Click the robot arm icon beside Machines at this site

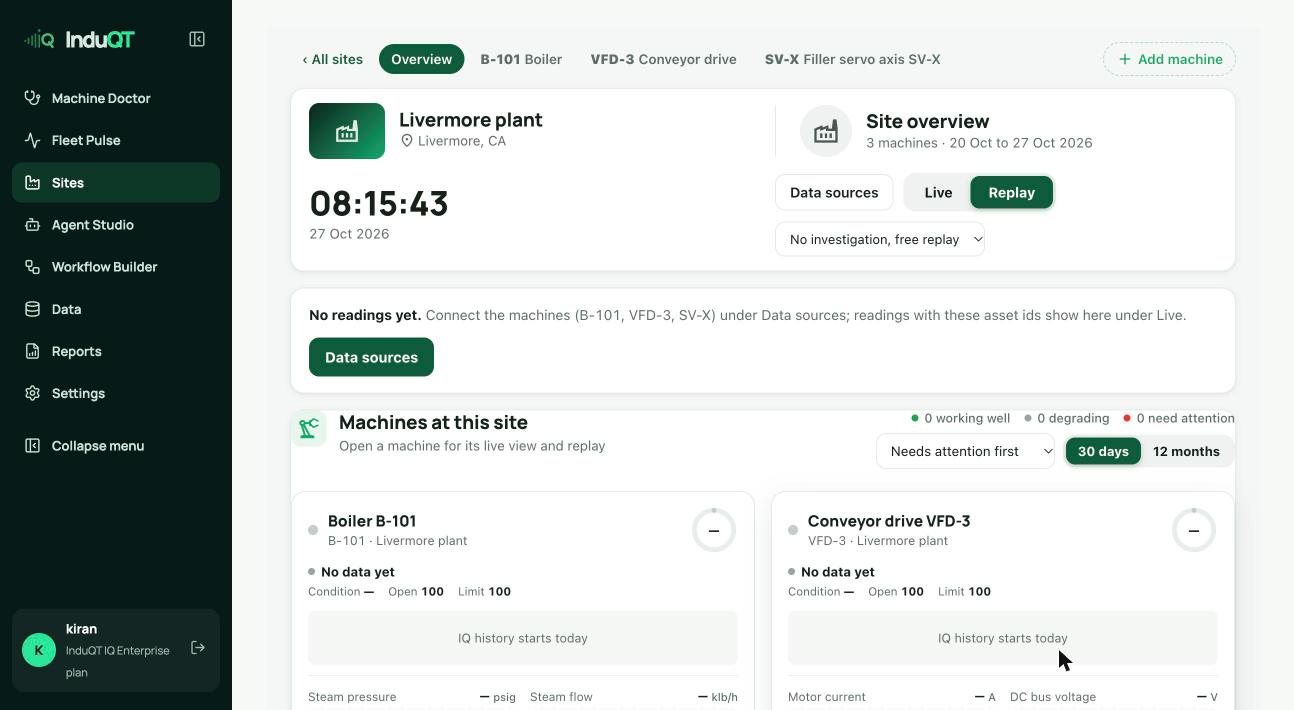click(308, 428)
